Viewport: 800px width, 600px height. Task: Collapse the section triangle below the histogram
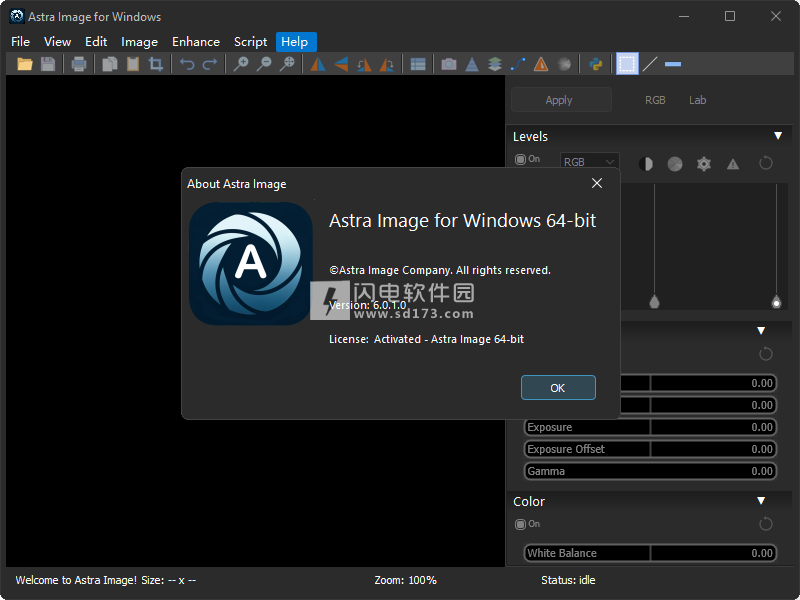[x=761, y=331]
